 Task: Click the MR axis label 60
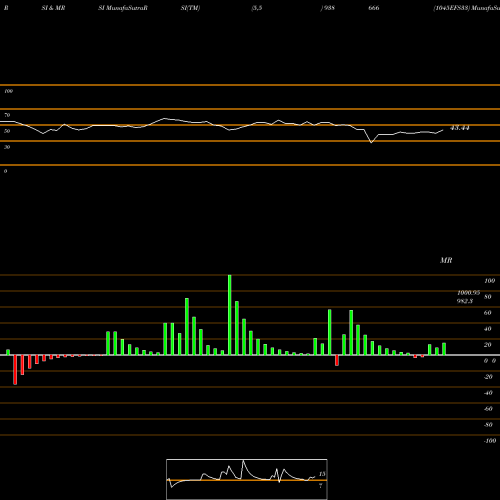(487, 313)
